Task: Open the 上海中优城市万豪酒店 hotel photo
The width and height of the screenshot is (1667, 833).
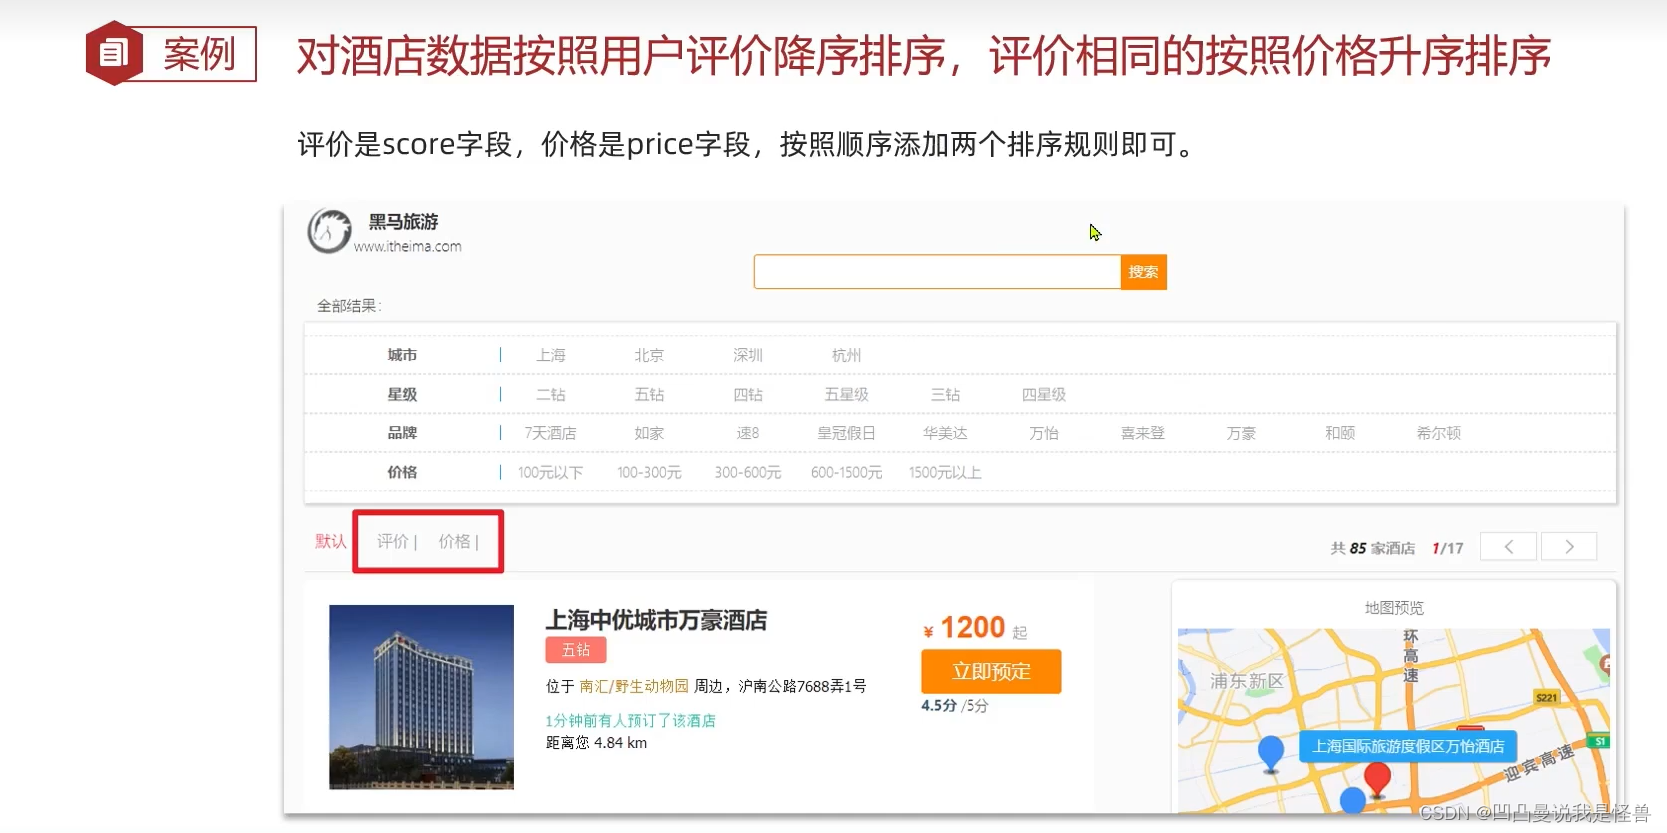Action: (421, 697)
